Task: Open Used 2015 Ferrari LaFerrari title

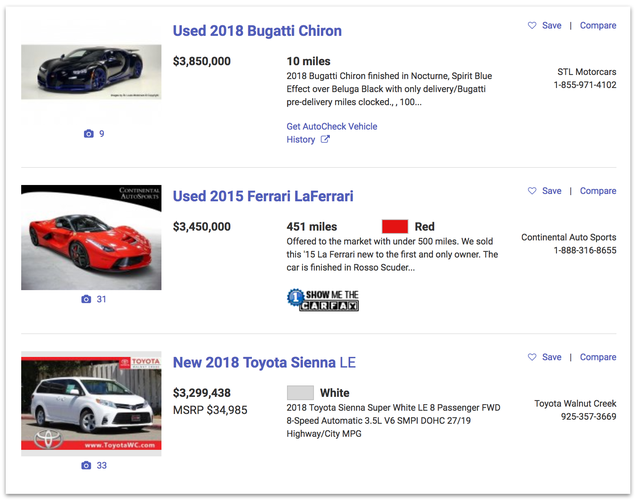Action: (x=263, y=196)
